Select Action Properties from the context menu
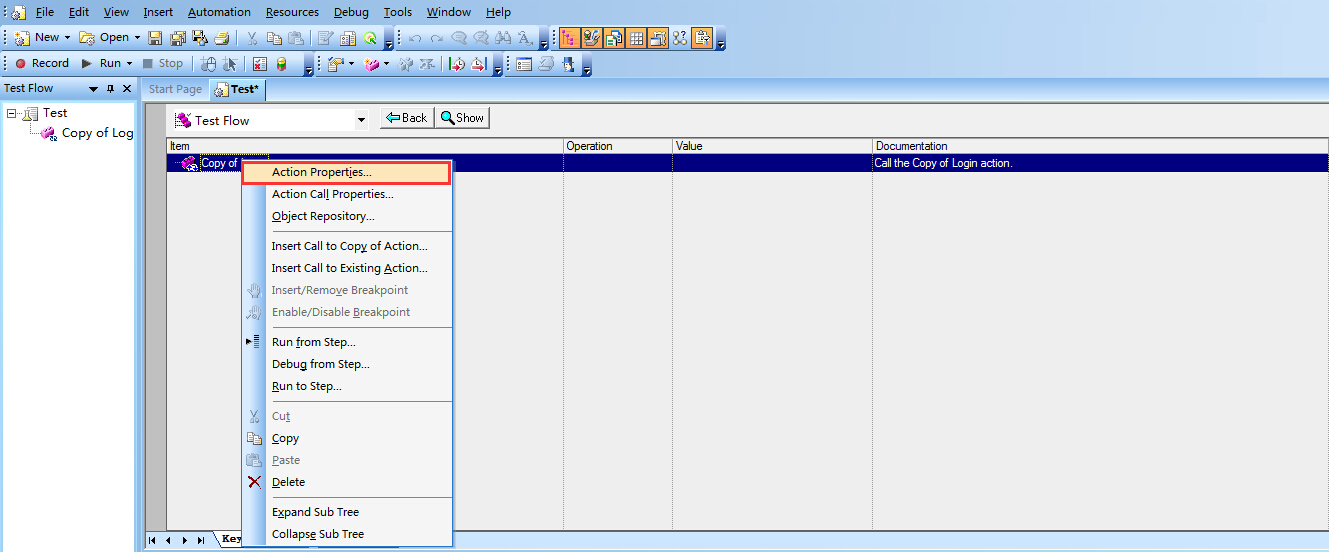The width and height of the screenshot is (1329, 552). 321,172
